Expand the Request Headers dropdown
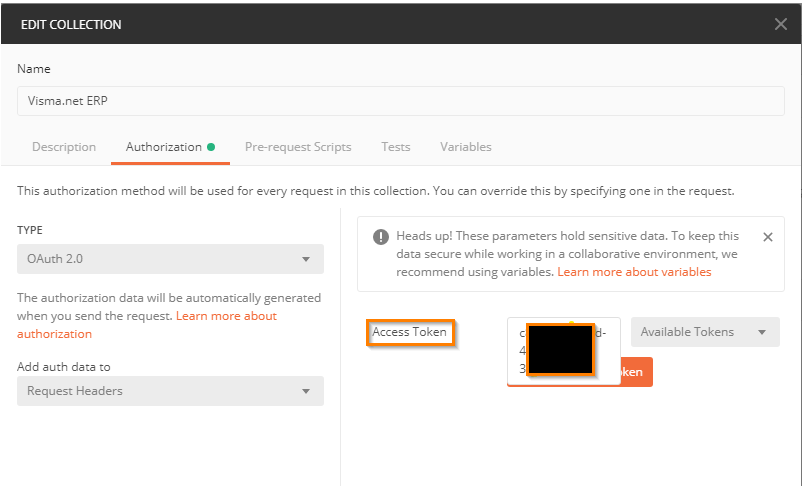The image size is (803, 486). point(171,391)
